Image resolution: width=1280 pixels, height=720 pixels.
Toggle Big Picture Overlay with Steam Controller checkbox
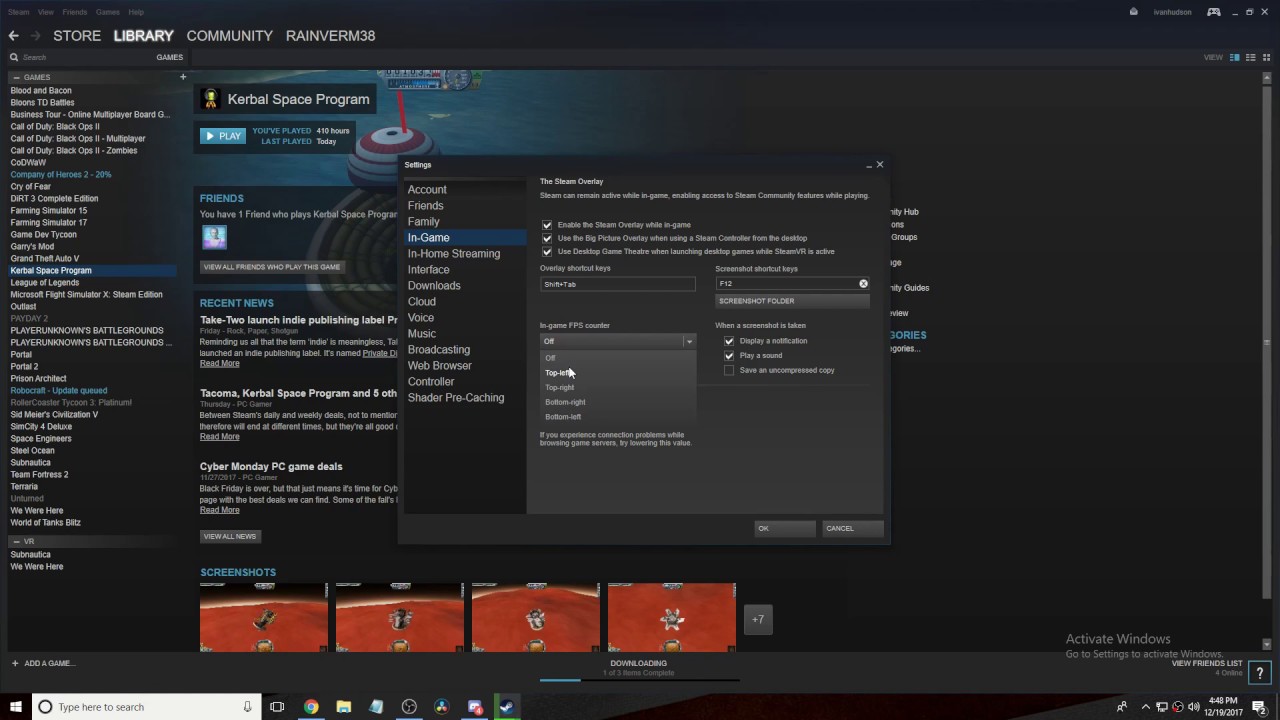point(547,238)
